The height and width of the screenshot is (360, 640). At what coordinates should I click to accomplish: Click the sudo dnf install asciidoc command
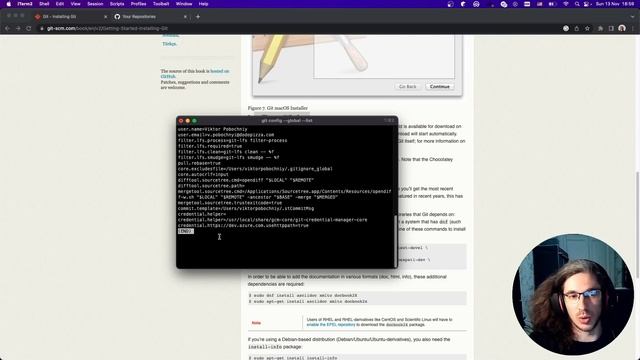[303, 295]
